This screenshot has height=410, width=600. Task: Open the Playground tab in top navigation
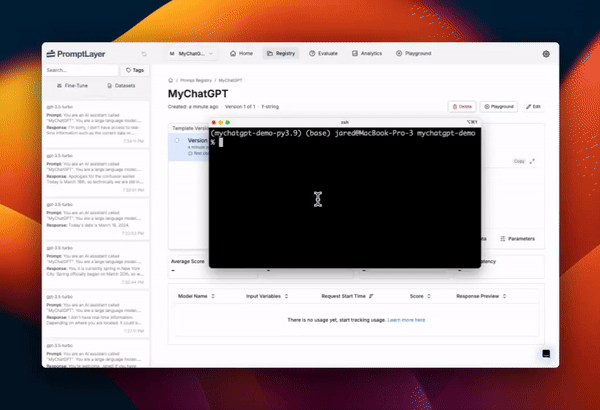tap(414, 53)
